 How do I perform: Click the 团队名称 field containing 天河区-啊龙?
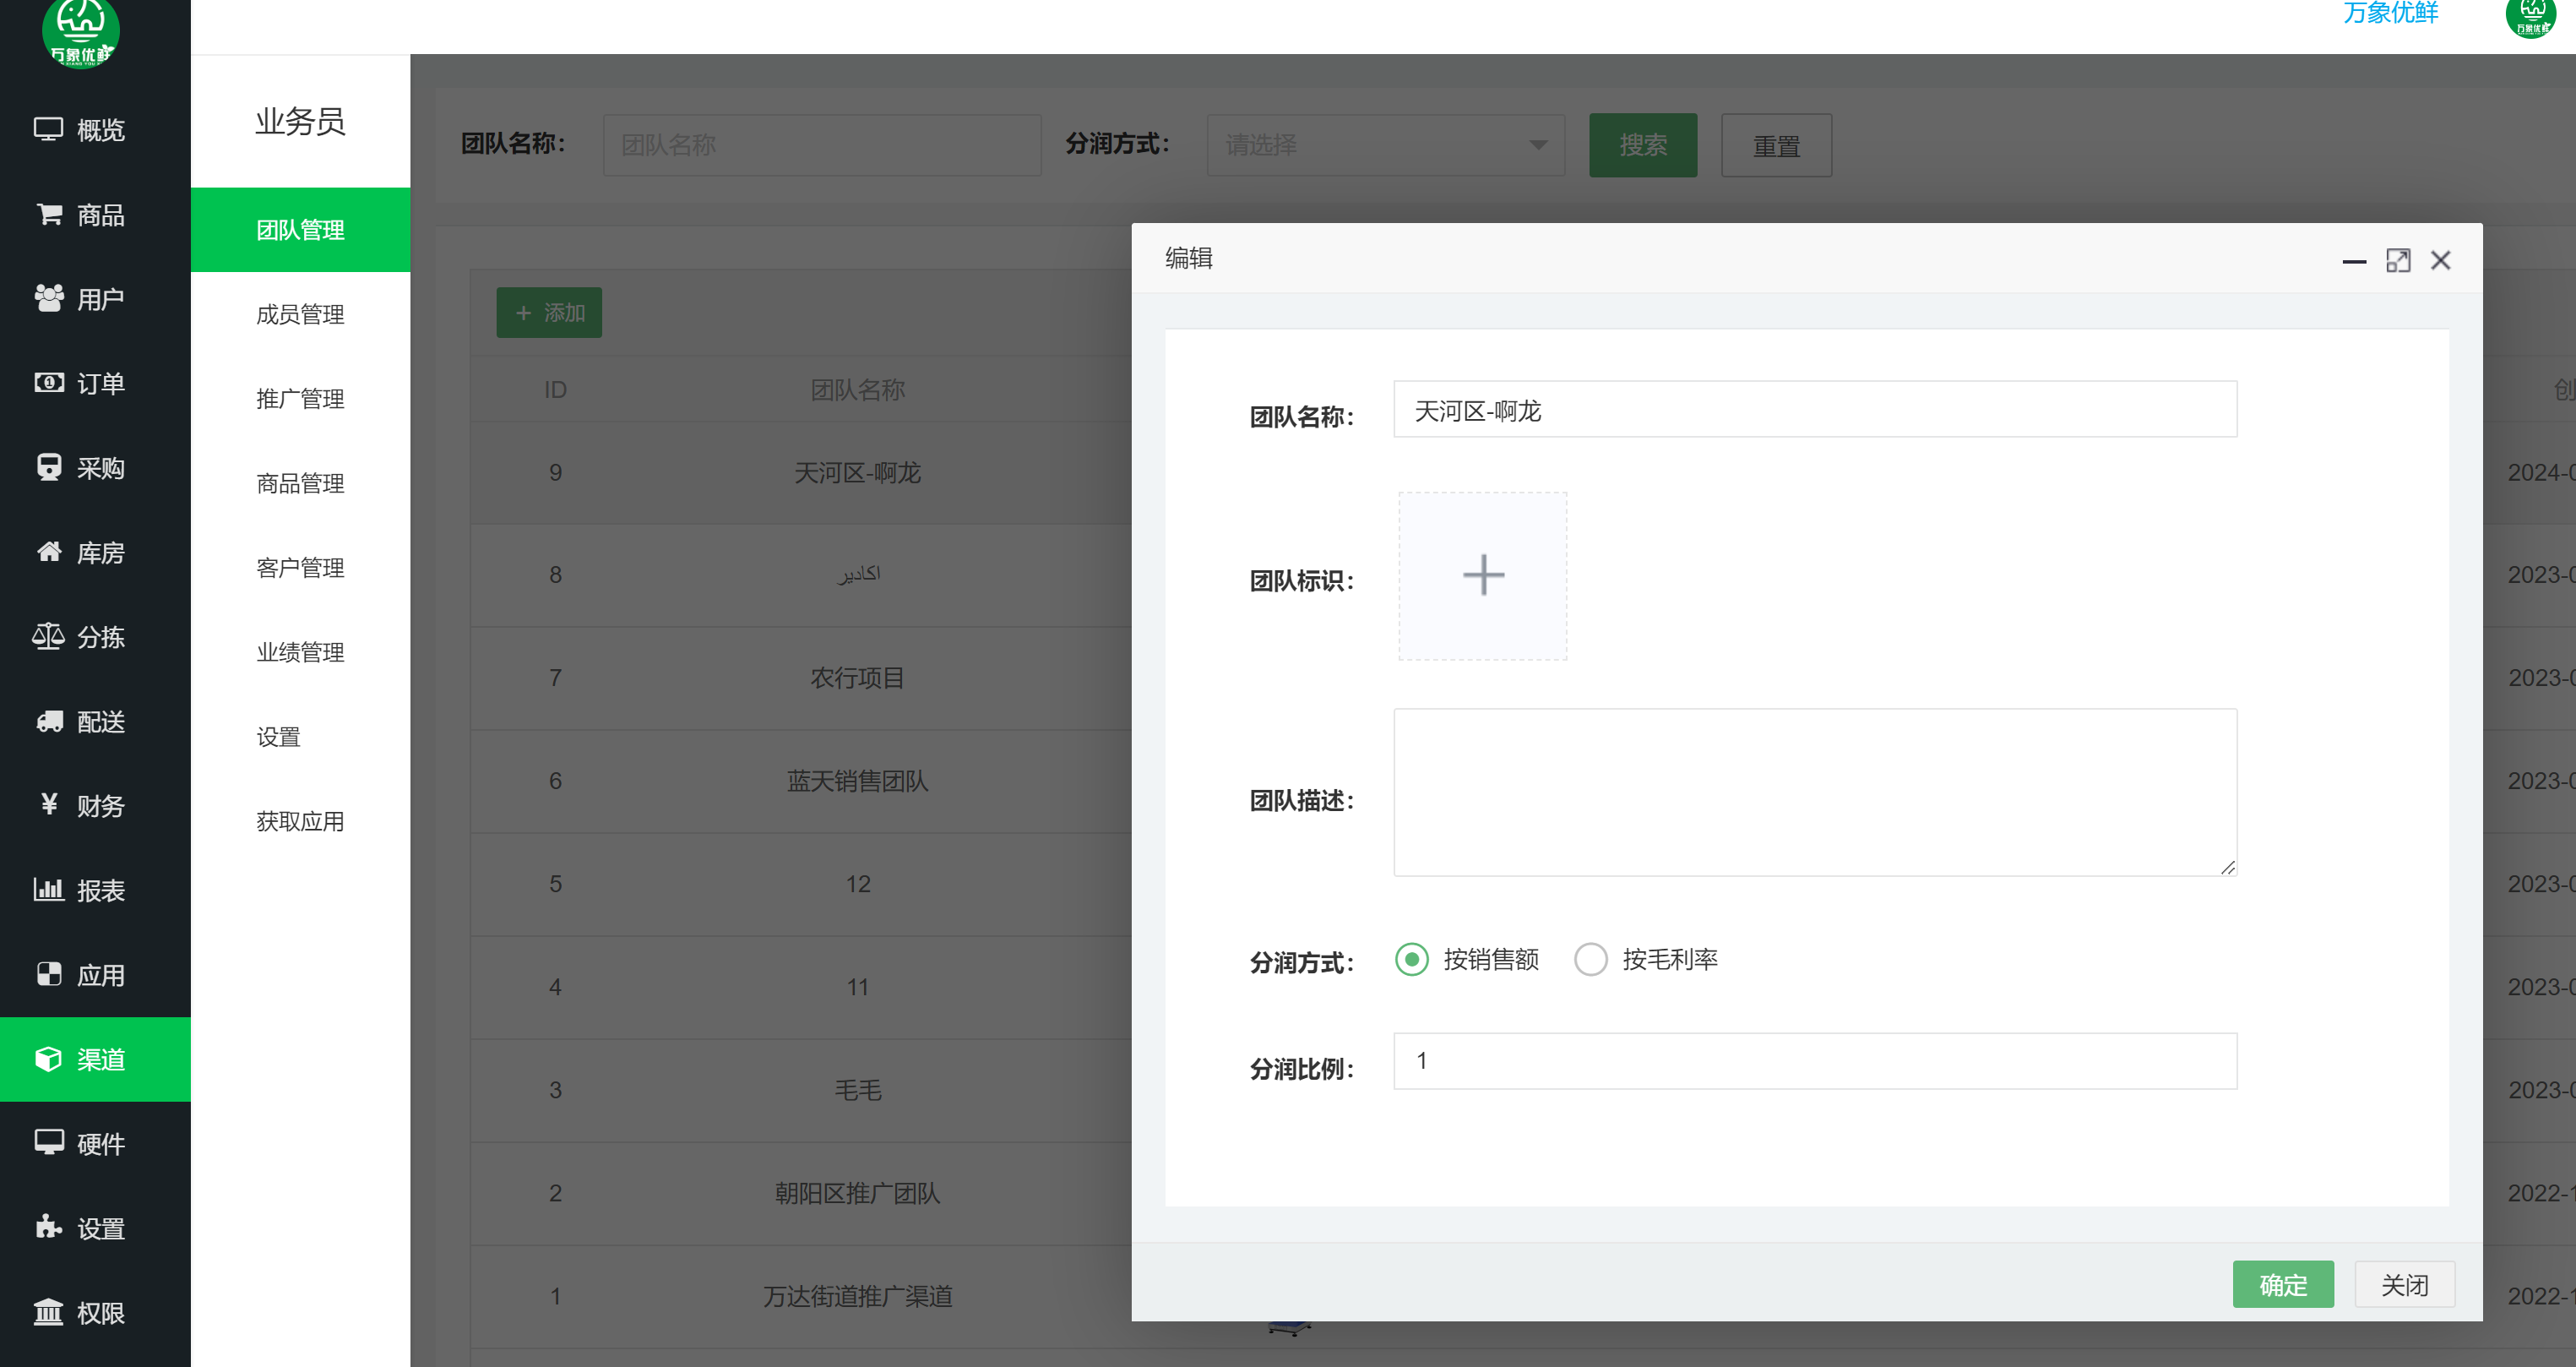(1814, 410)
